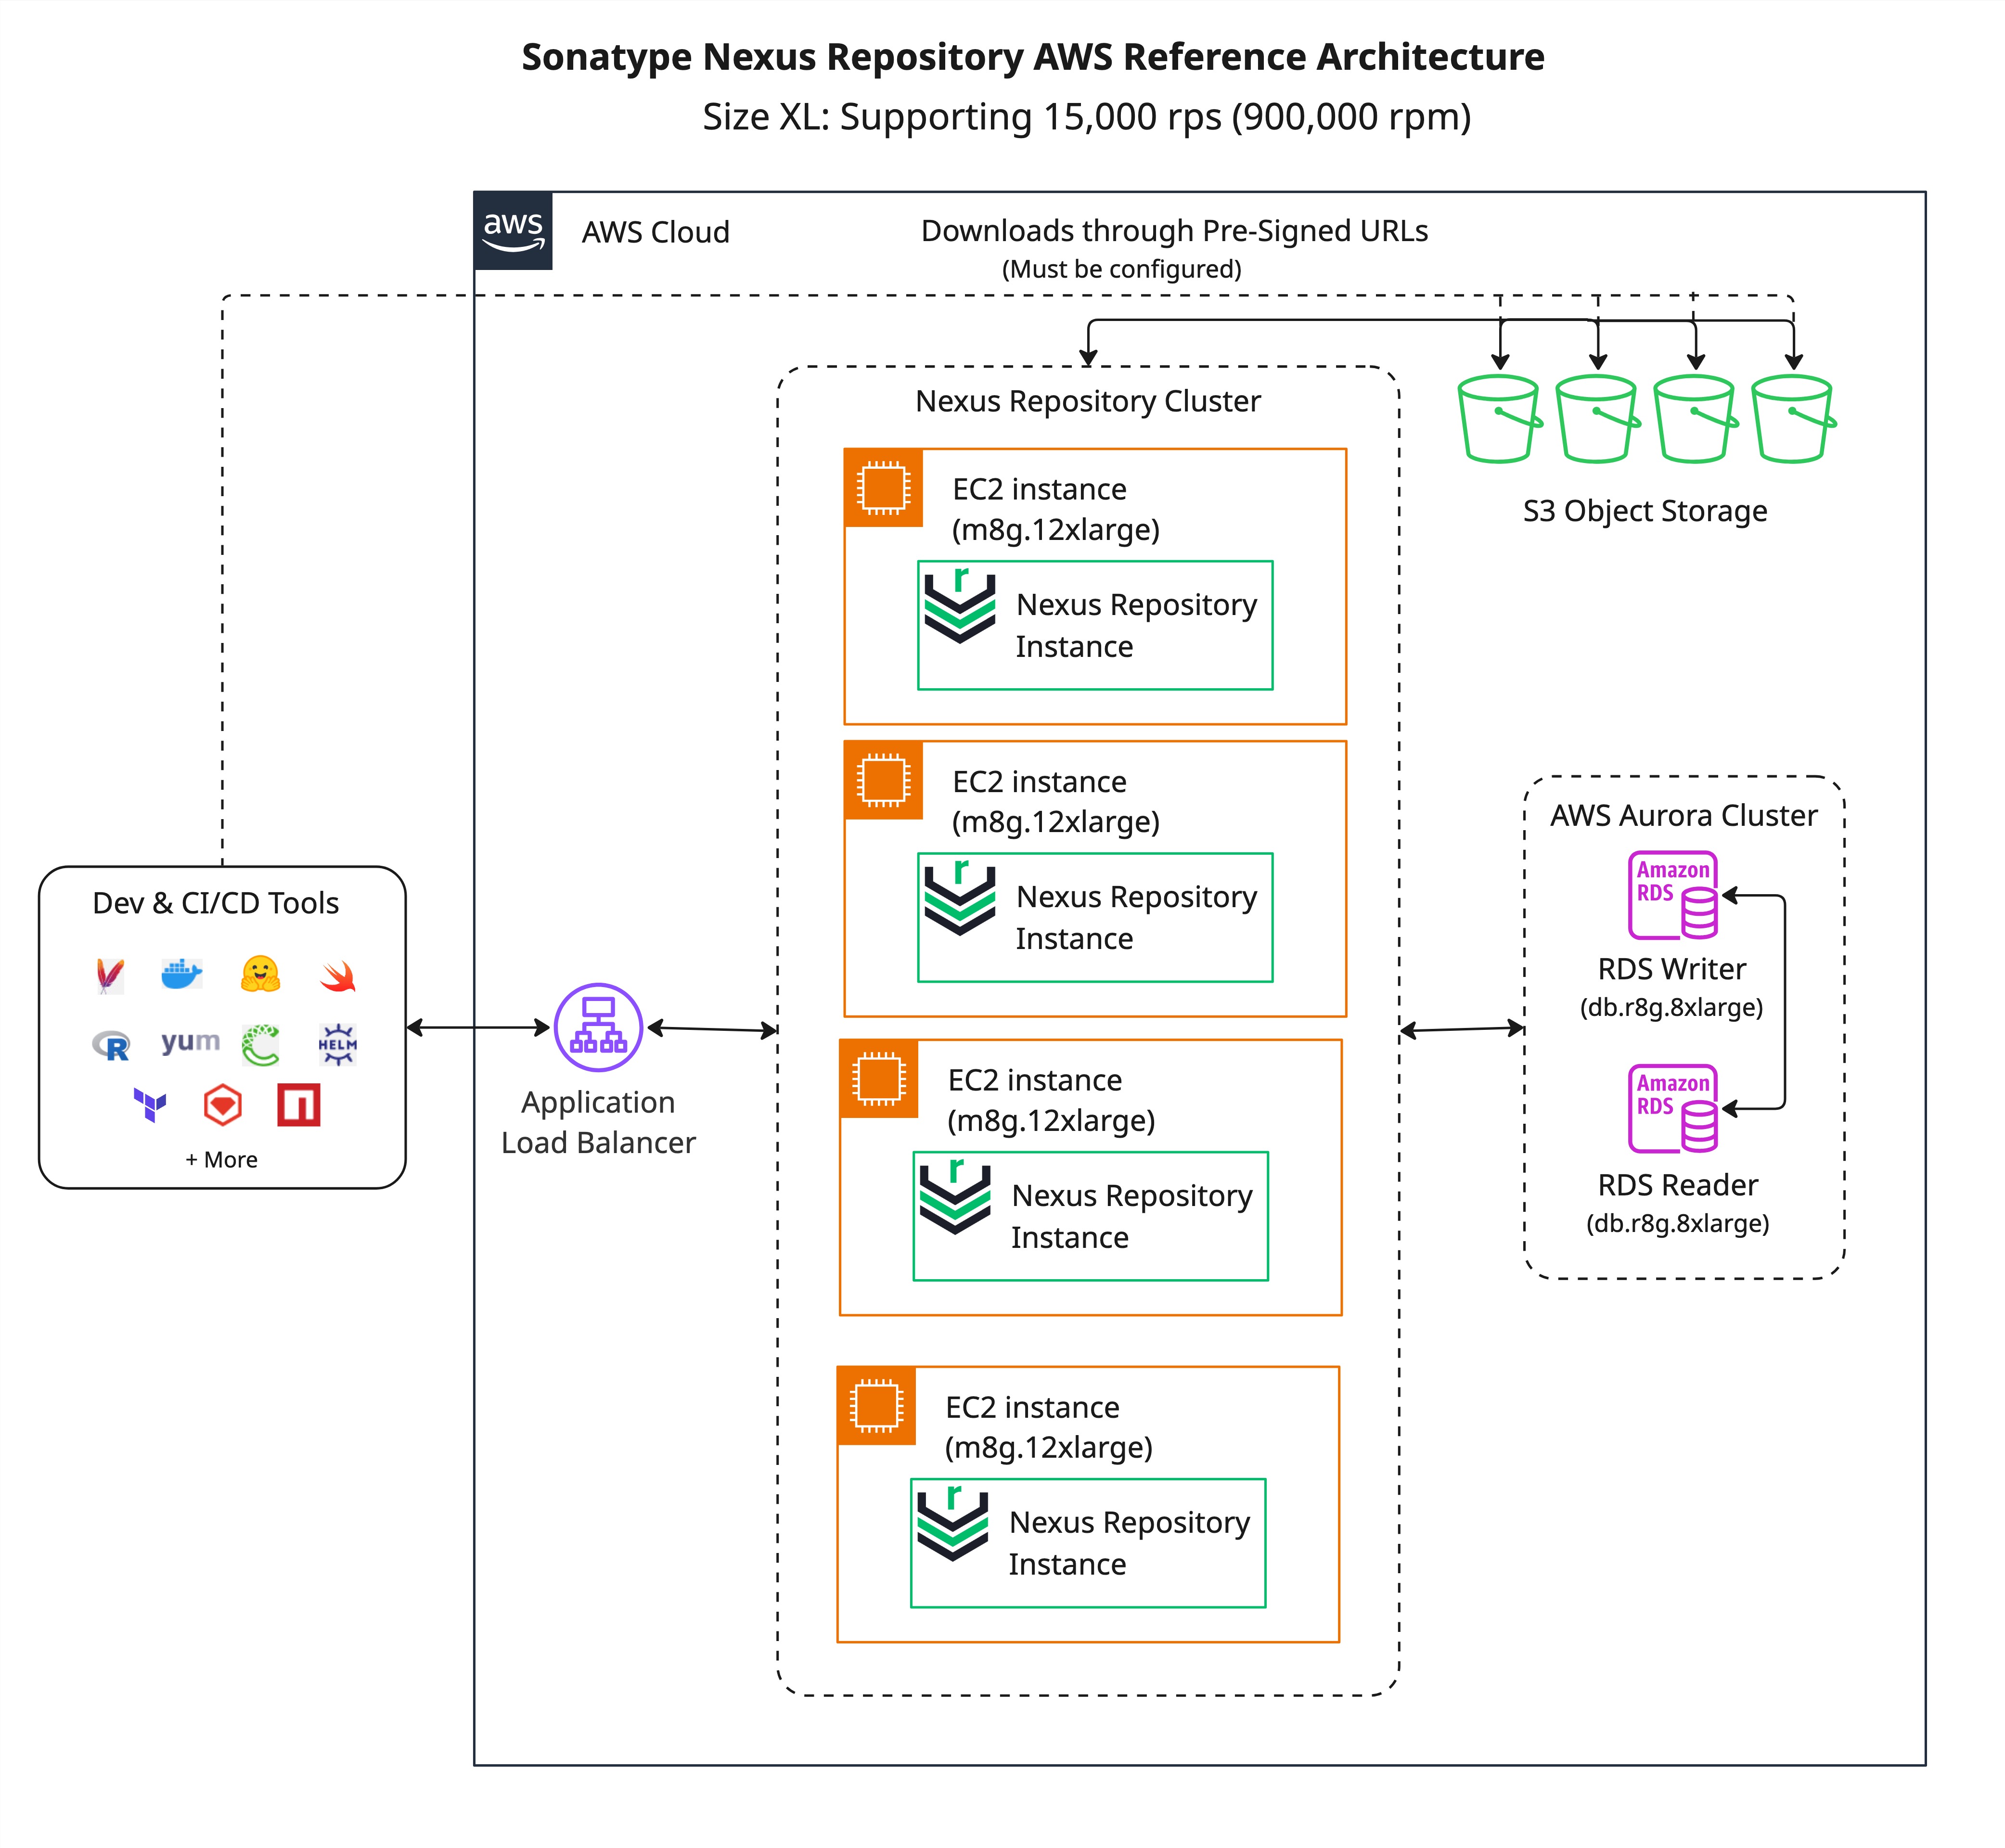The height and width of the screenshot is (1848, 2005).
Task: Click the third S3 bucket from left
Action: tap(1695, 419)
